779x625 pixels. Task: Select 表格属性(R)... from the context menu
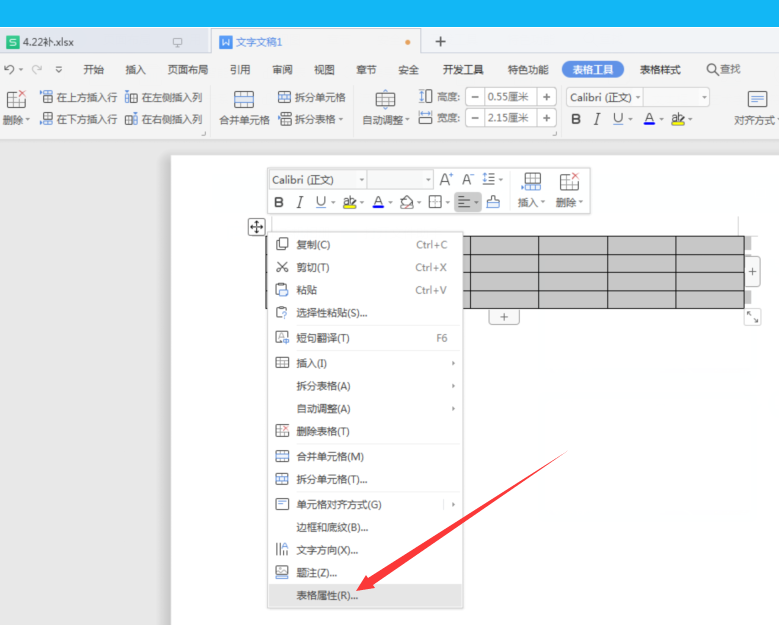point(327,596)
